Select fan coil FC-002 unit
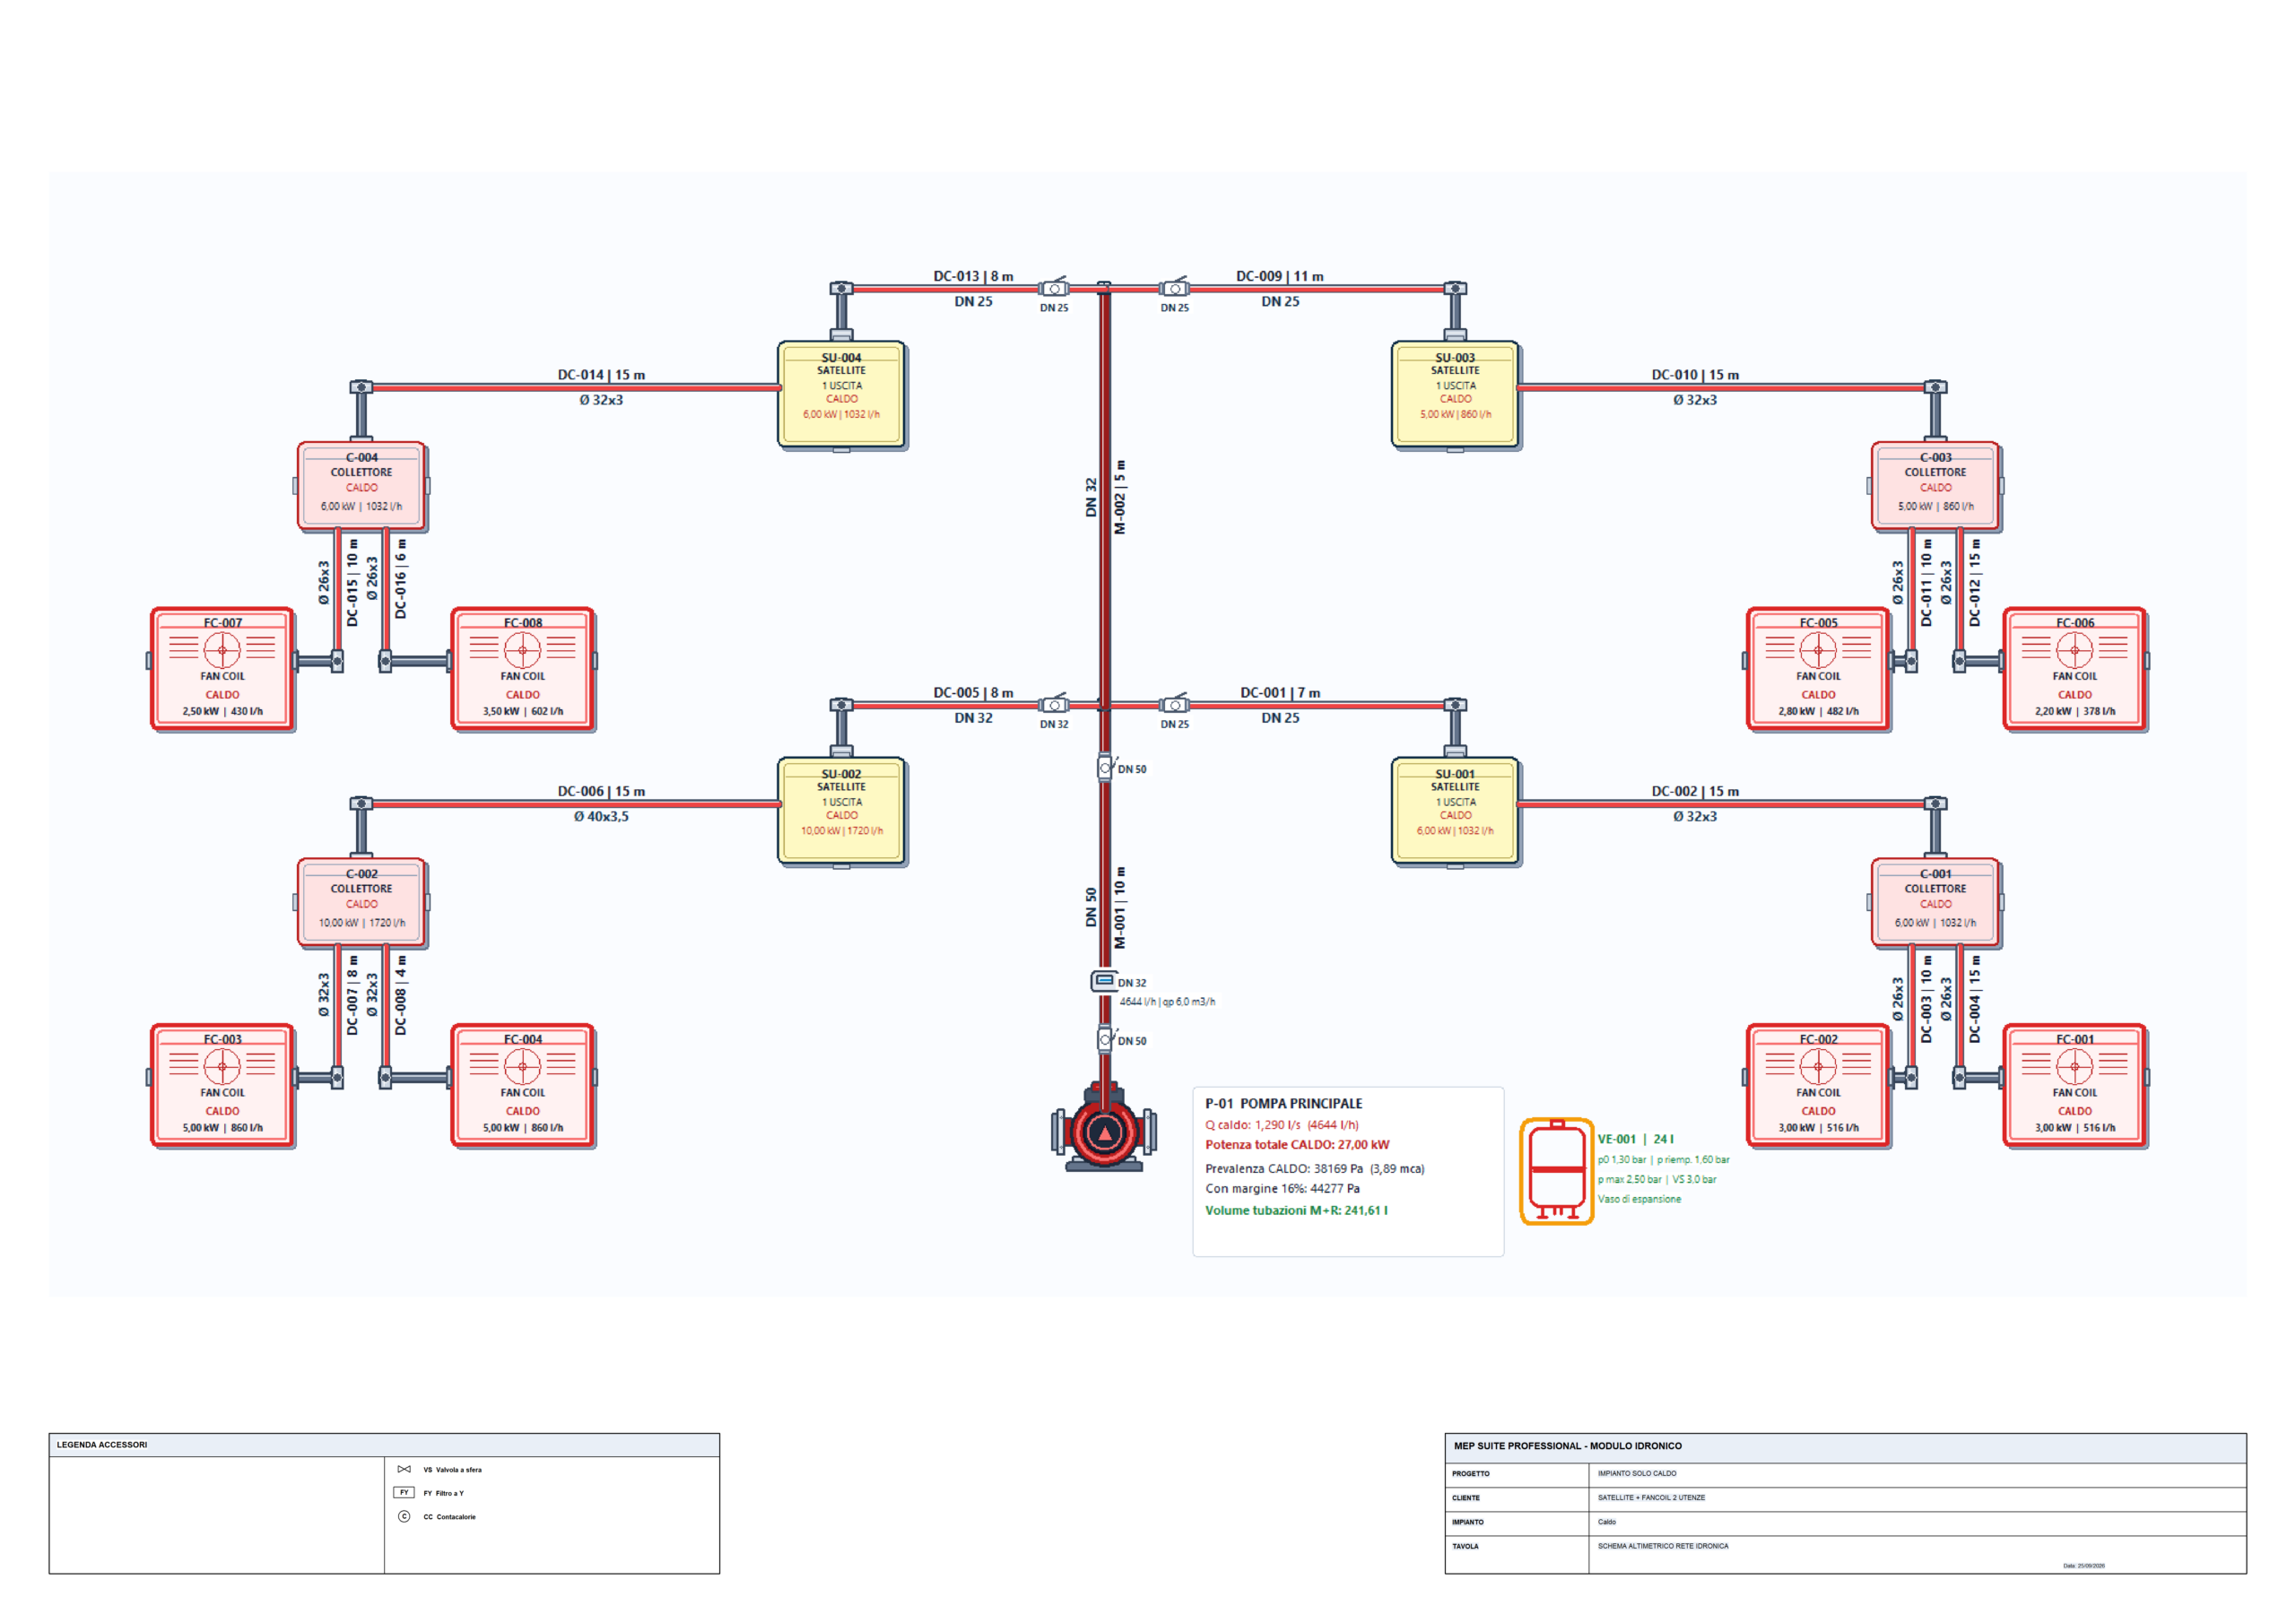Screen dimensions: 2296x1623 [1818, 1086]
